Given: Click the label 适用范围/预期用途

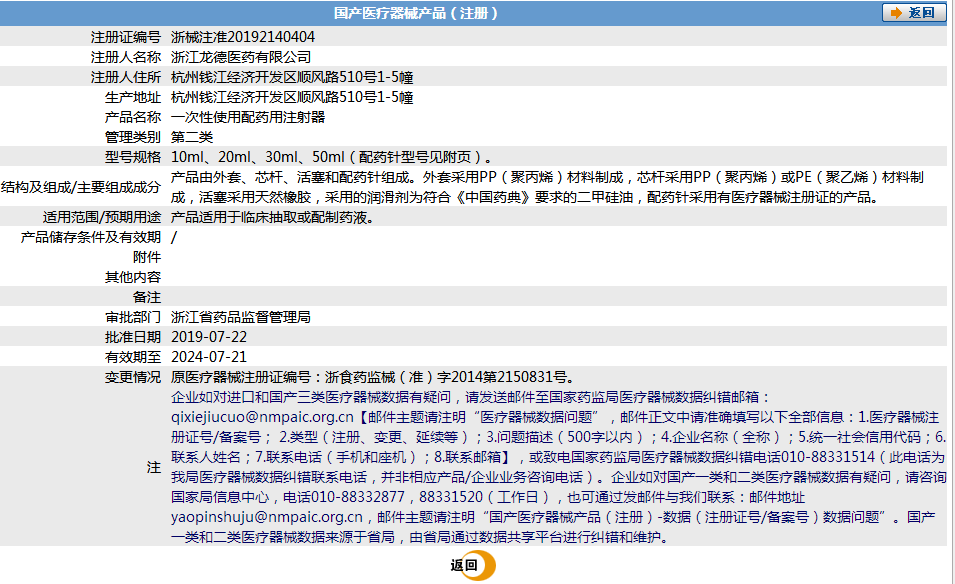Looking at the screenshot, I should click(x=102, y=217).
